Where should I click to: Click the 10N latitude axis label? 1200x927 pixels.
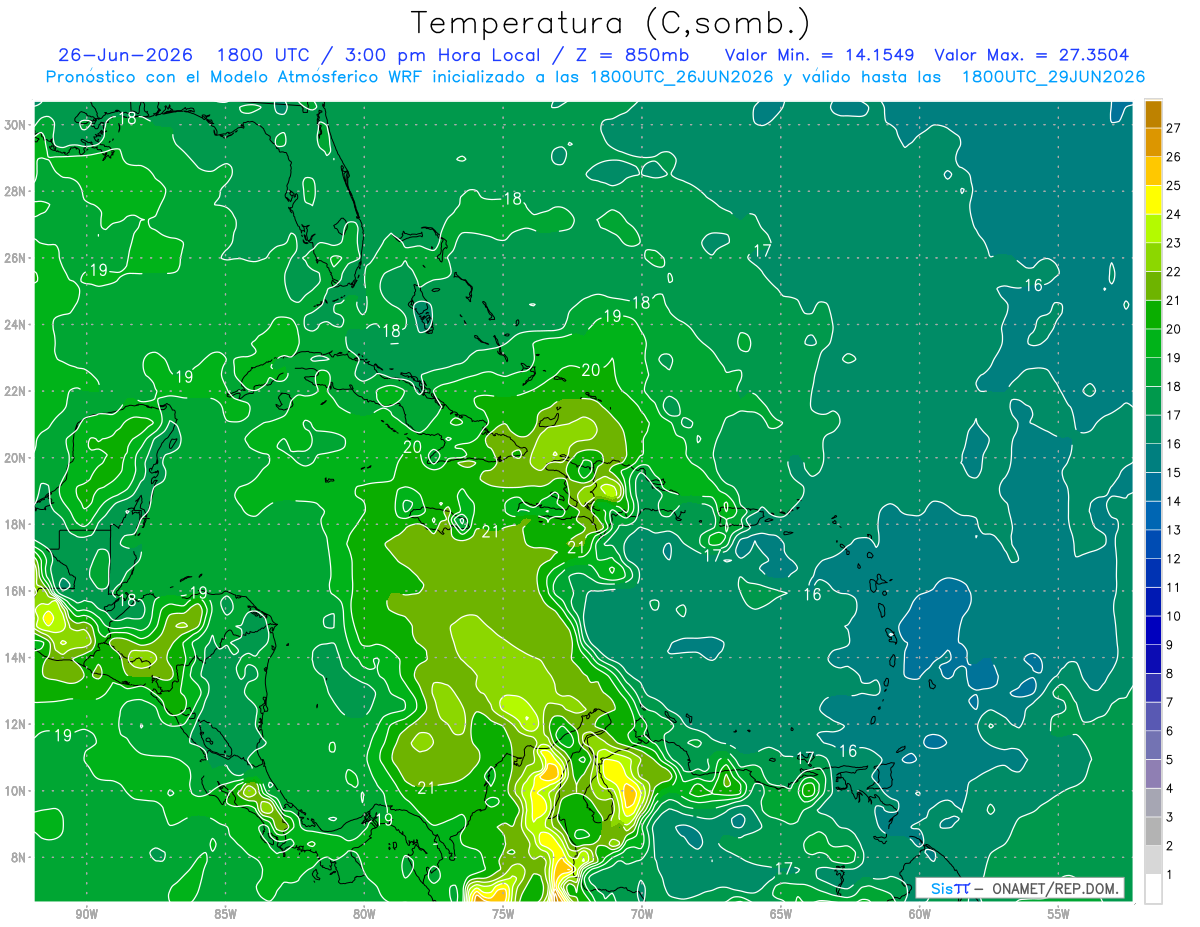coord(15,791)
